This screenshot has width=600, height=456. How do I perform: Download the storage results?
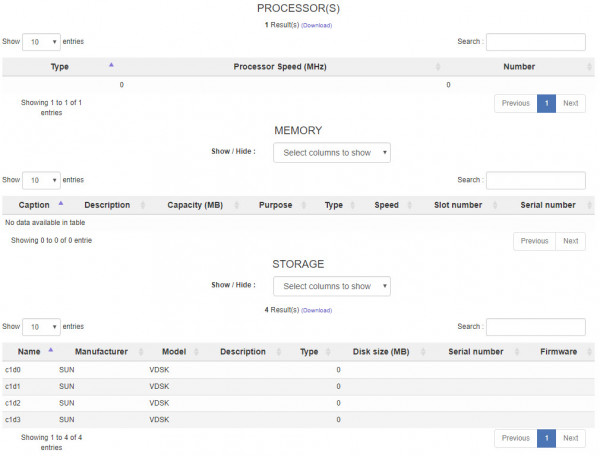point(316,310)
